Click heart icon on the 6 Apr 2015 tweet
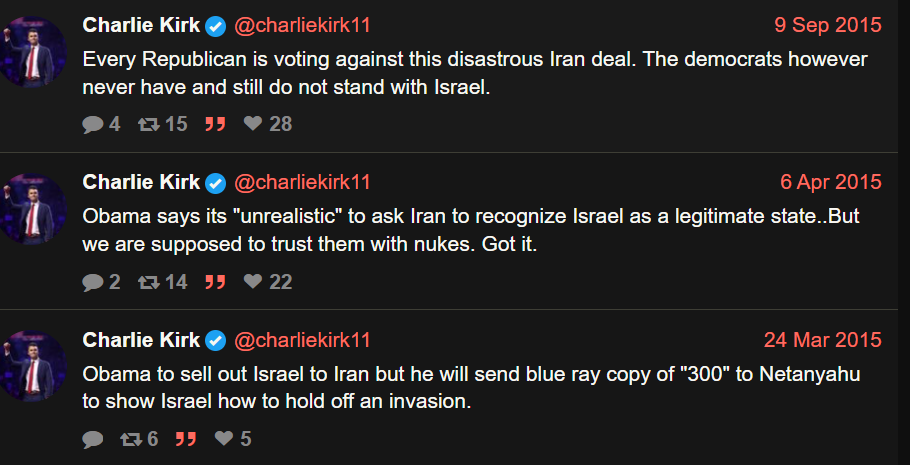 pos(253,282)
